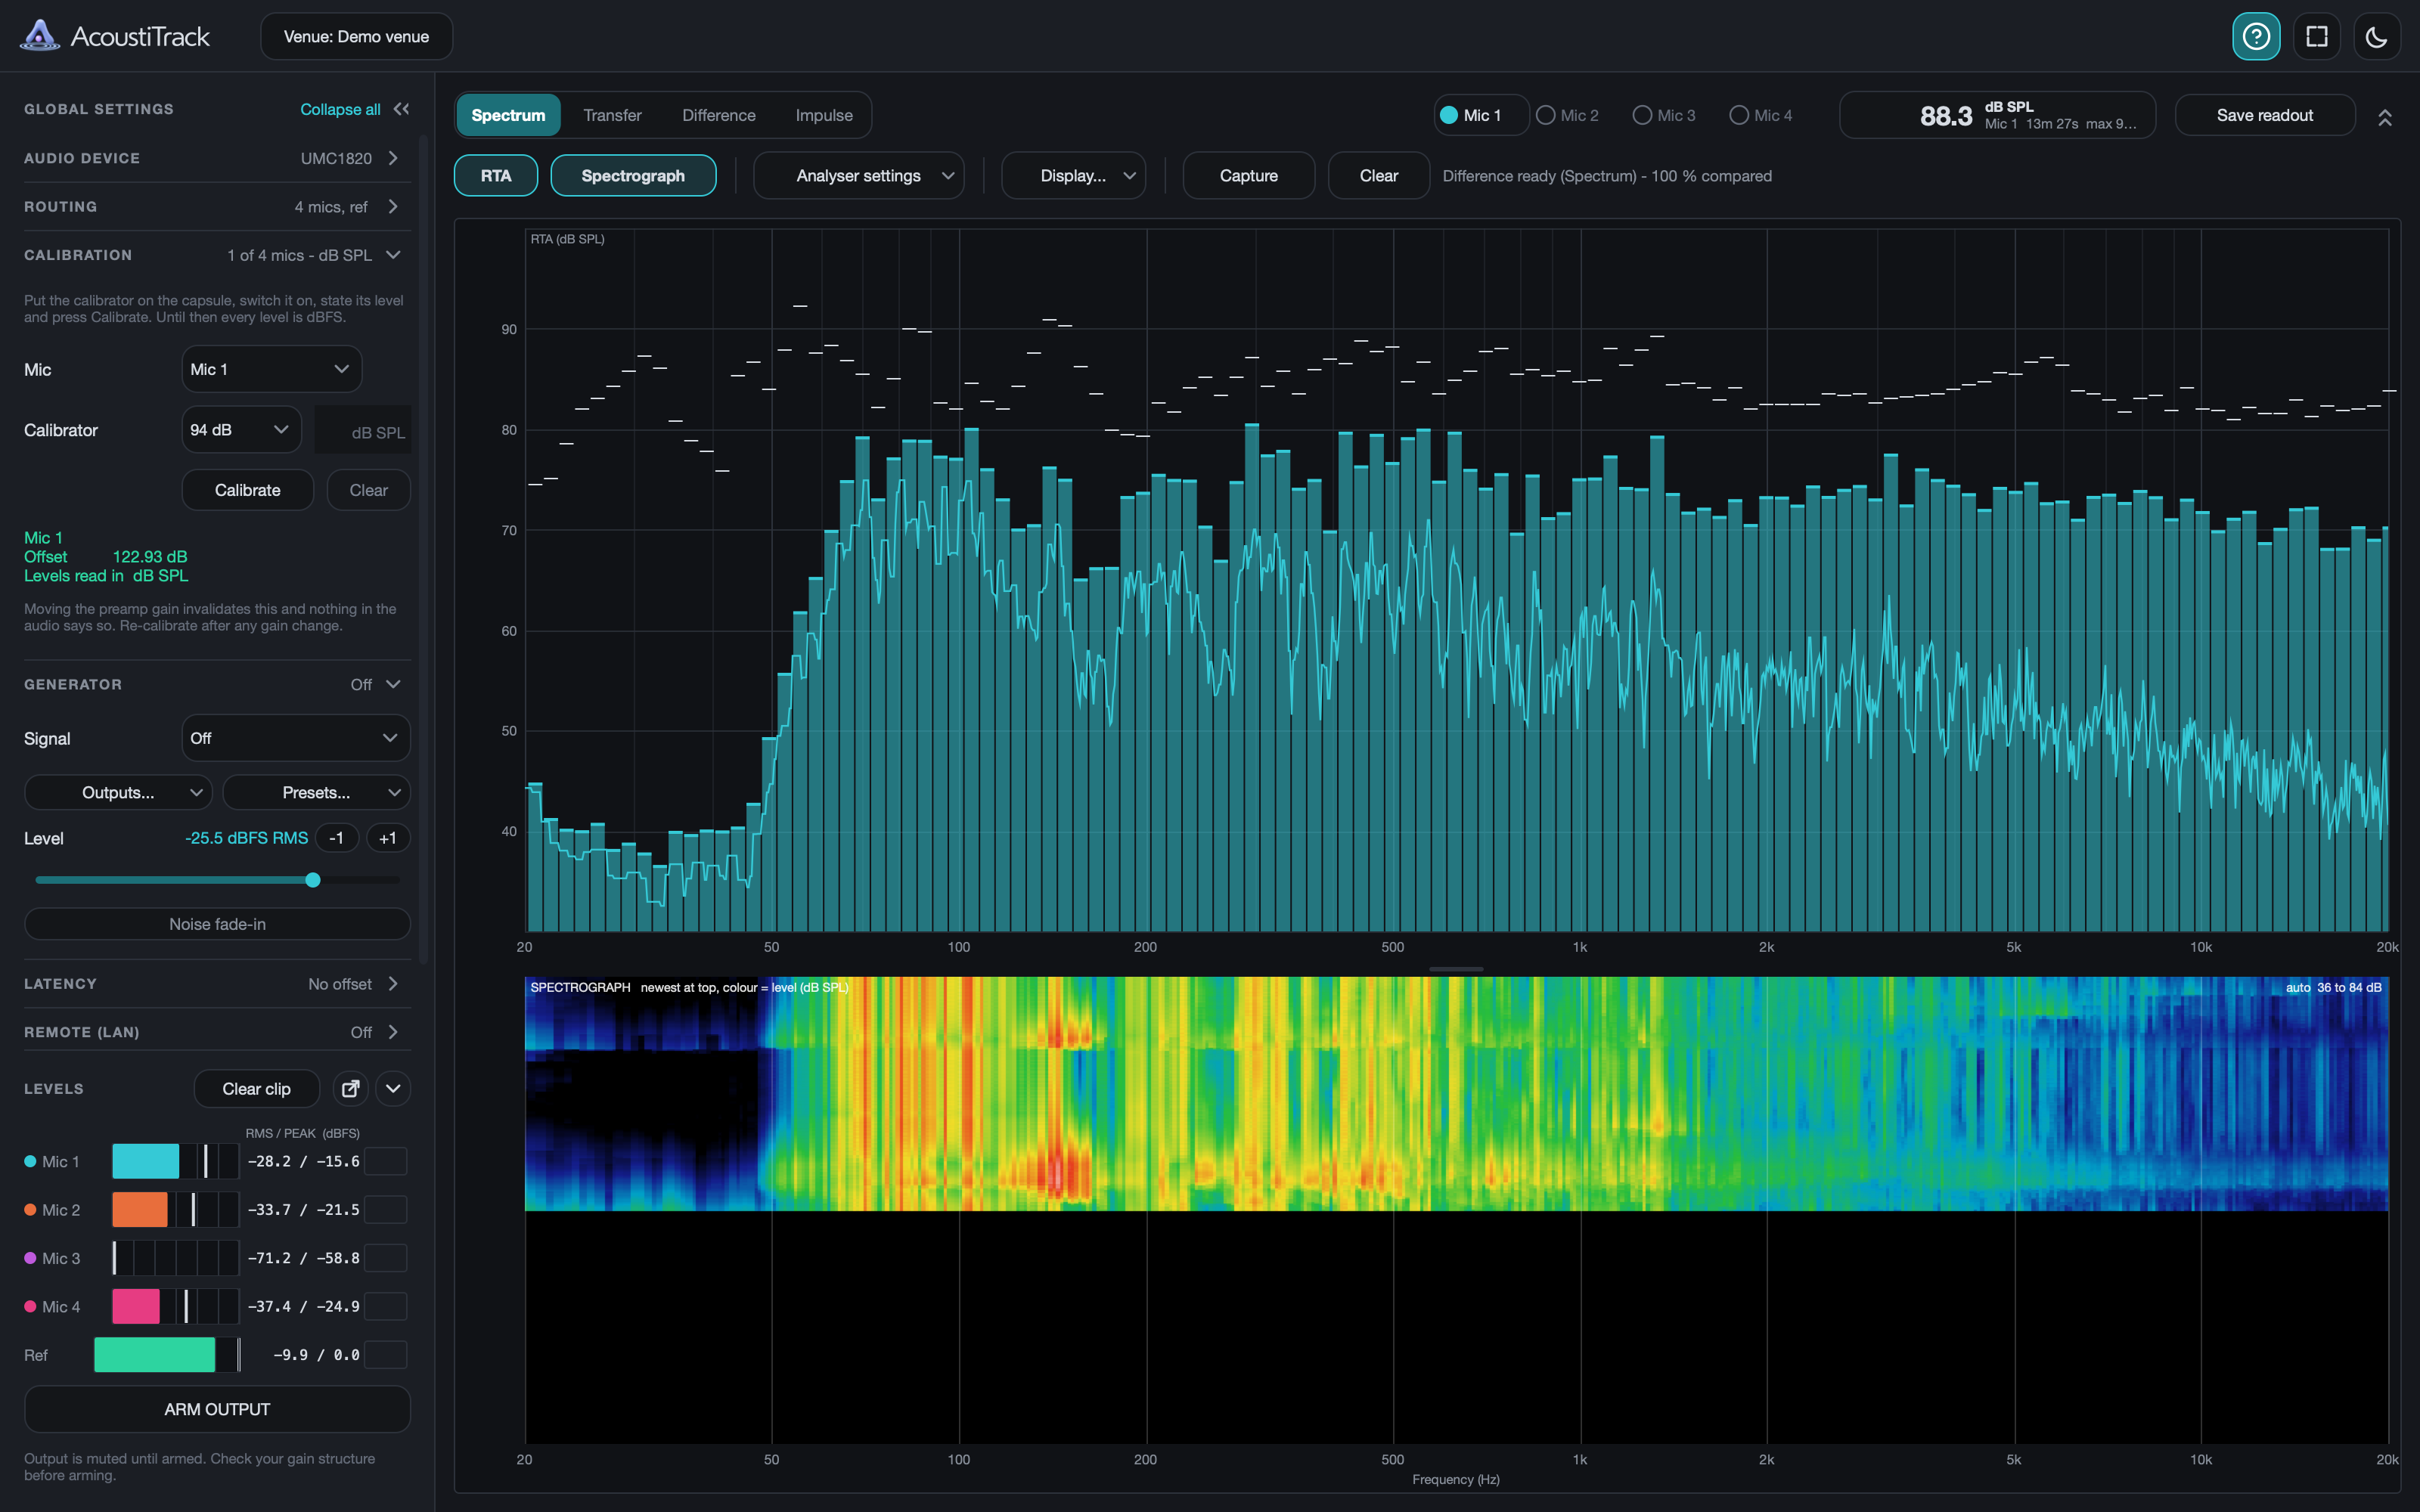This screenshot has width=2420, height=1512.
Task: Open Remote (LAN) settings arrow
Action: pos(393,1032)
